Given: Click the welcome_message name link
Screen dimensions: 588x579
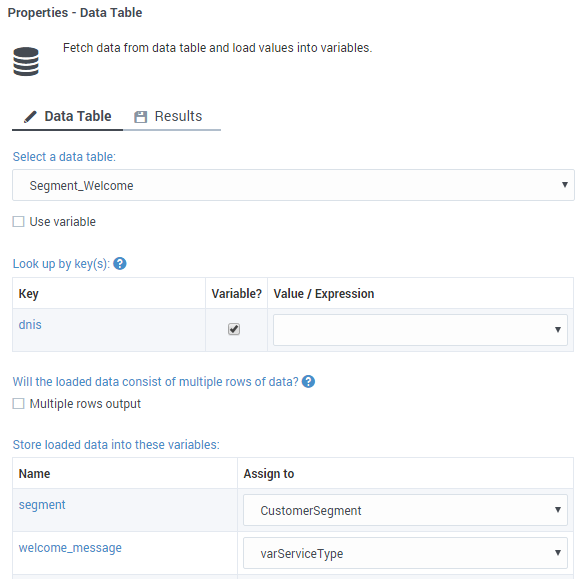Looking at the screenshot, I should (x=70, y=548).
